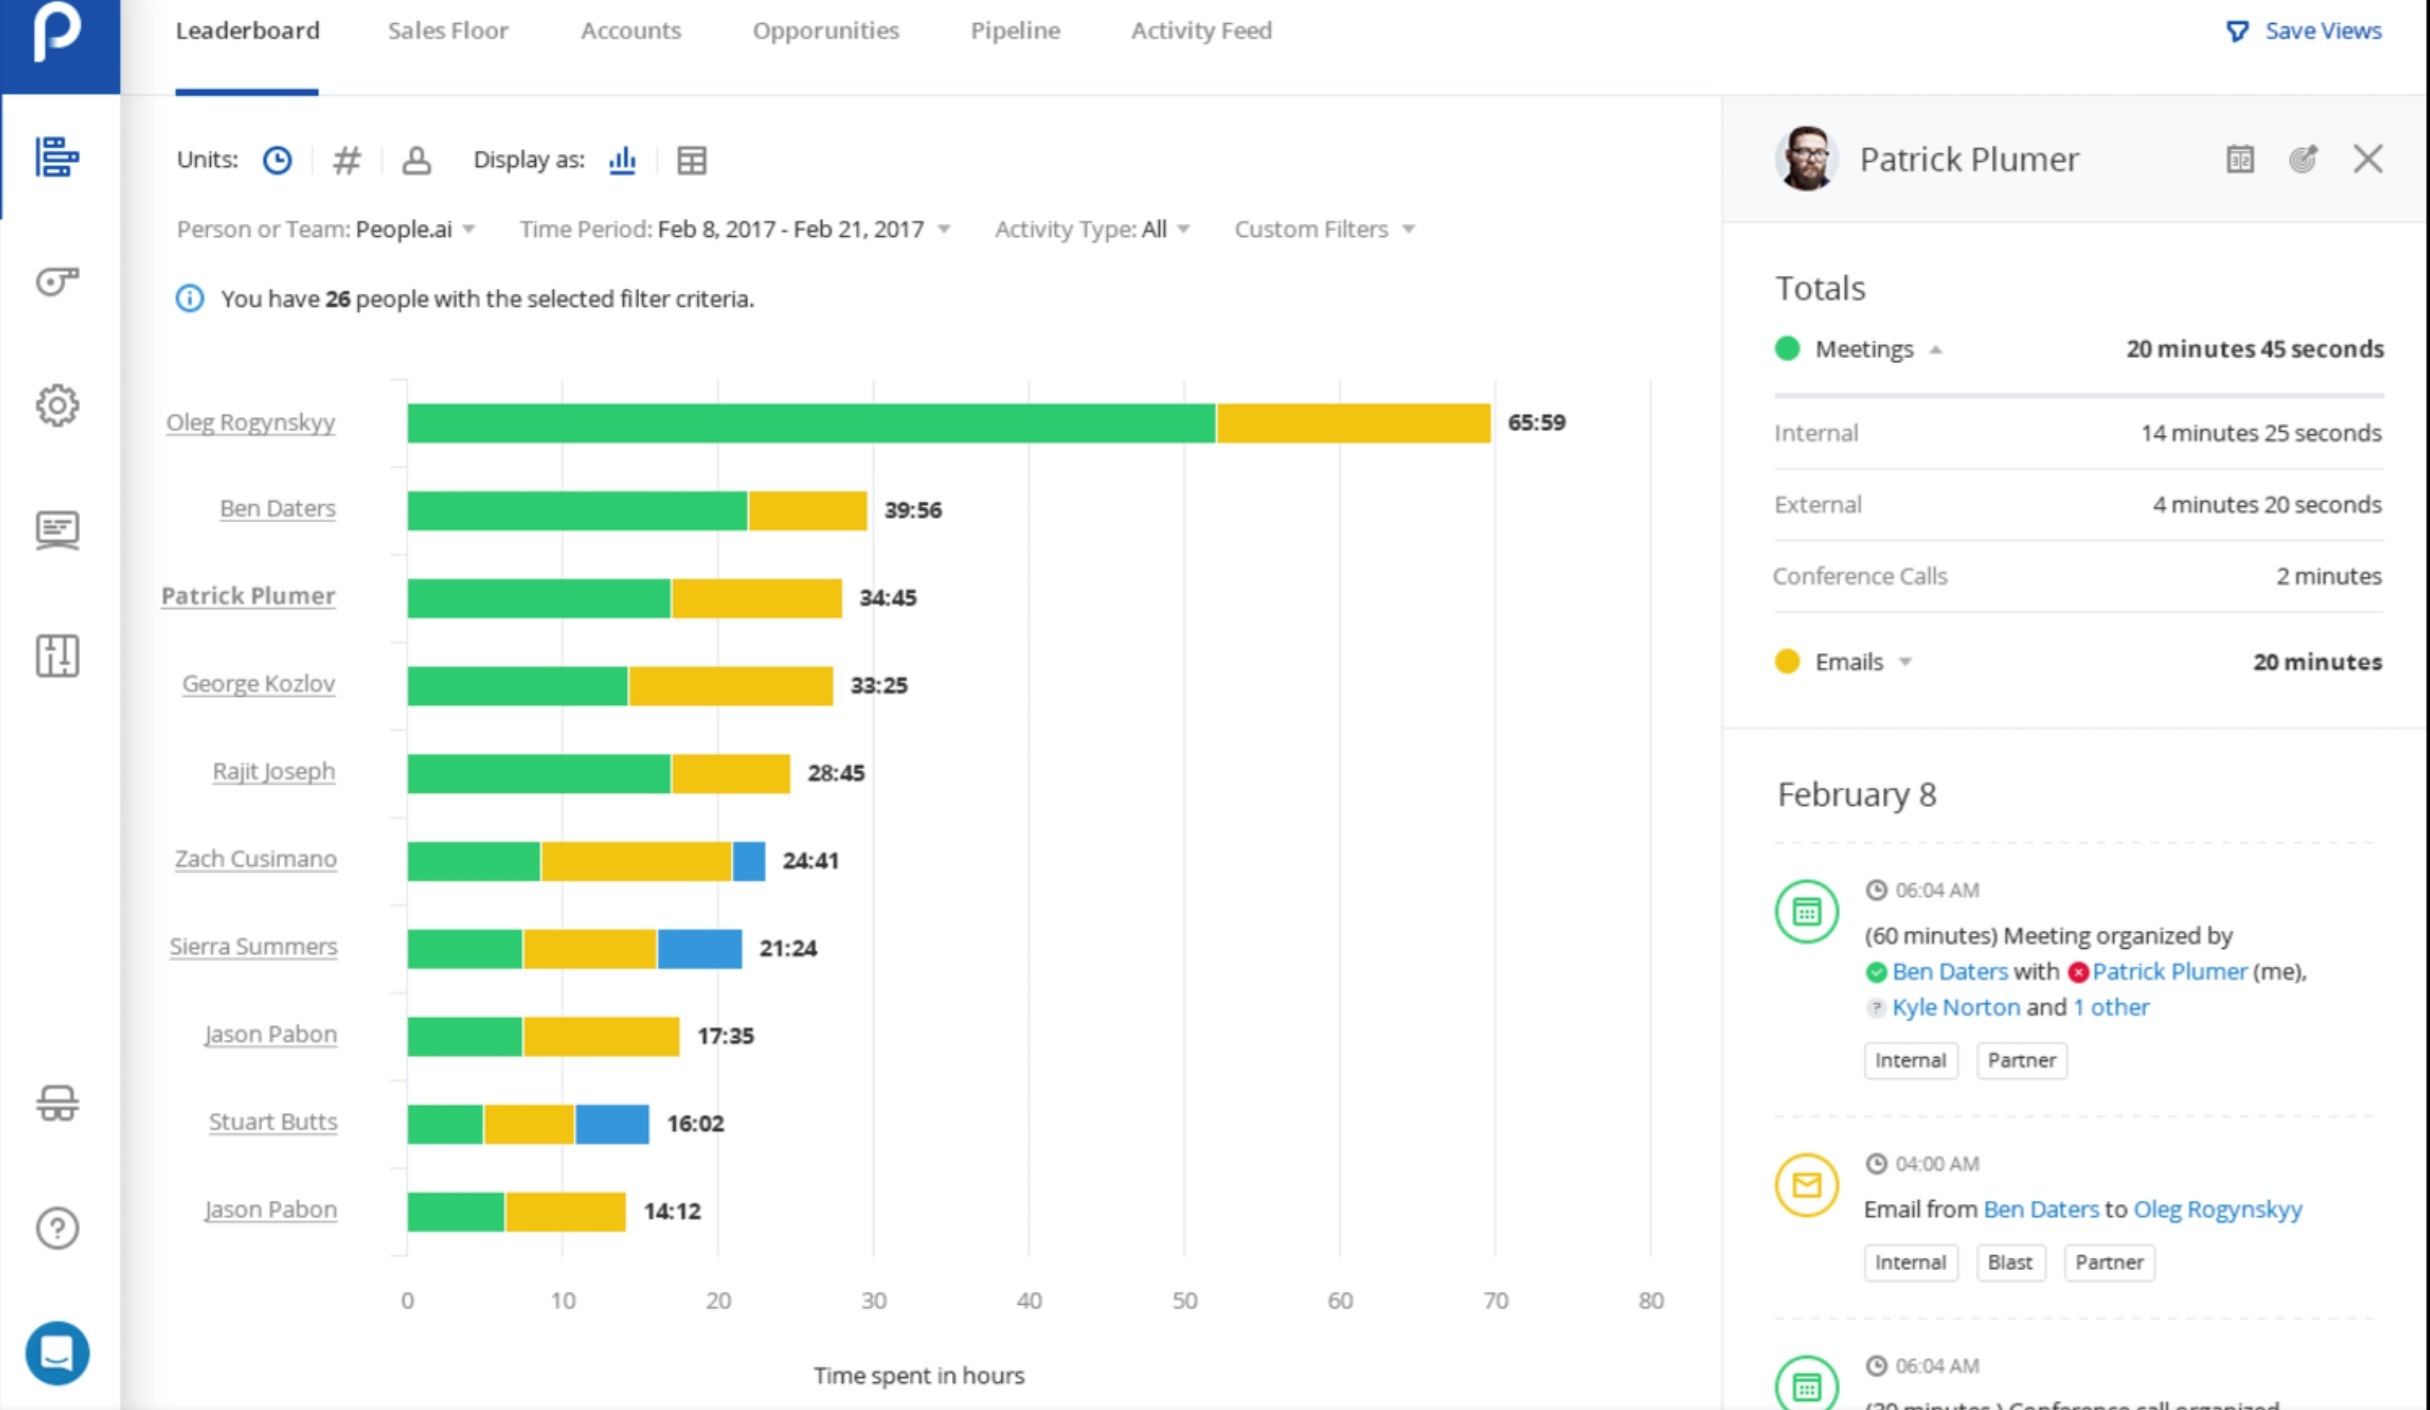Switch units to time clock
Image resolution: width=2430 pixels, height=1410 pixels.
click(x=277, y=160)
